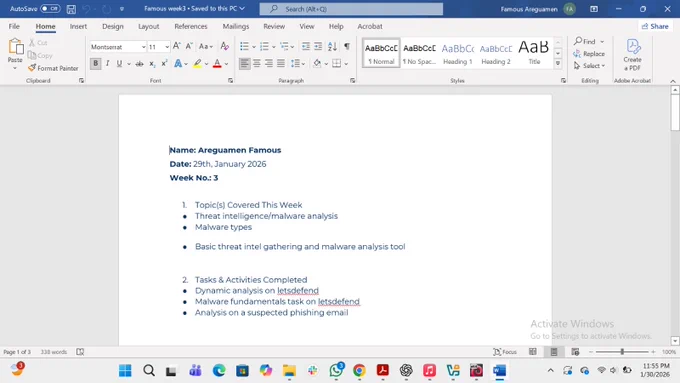Open Borders icon

pos(337,64)
